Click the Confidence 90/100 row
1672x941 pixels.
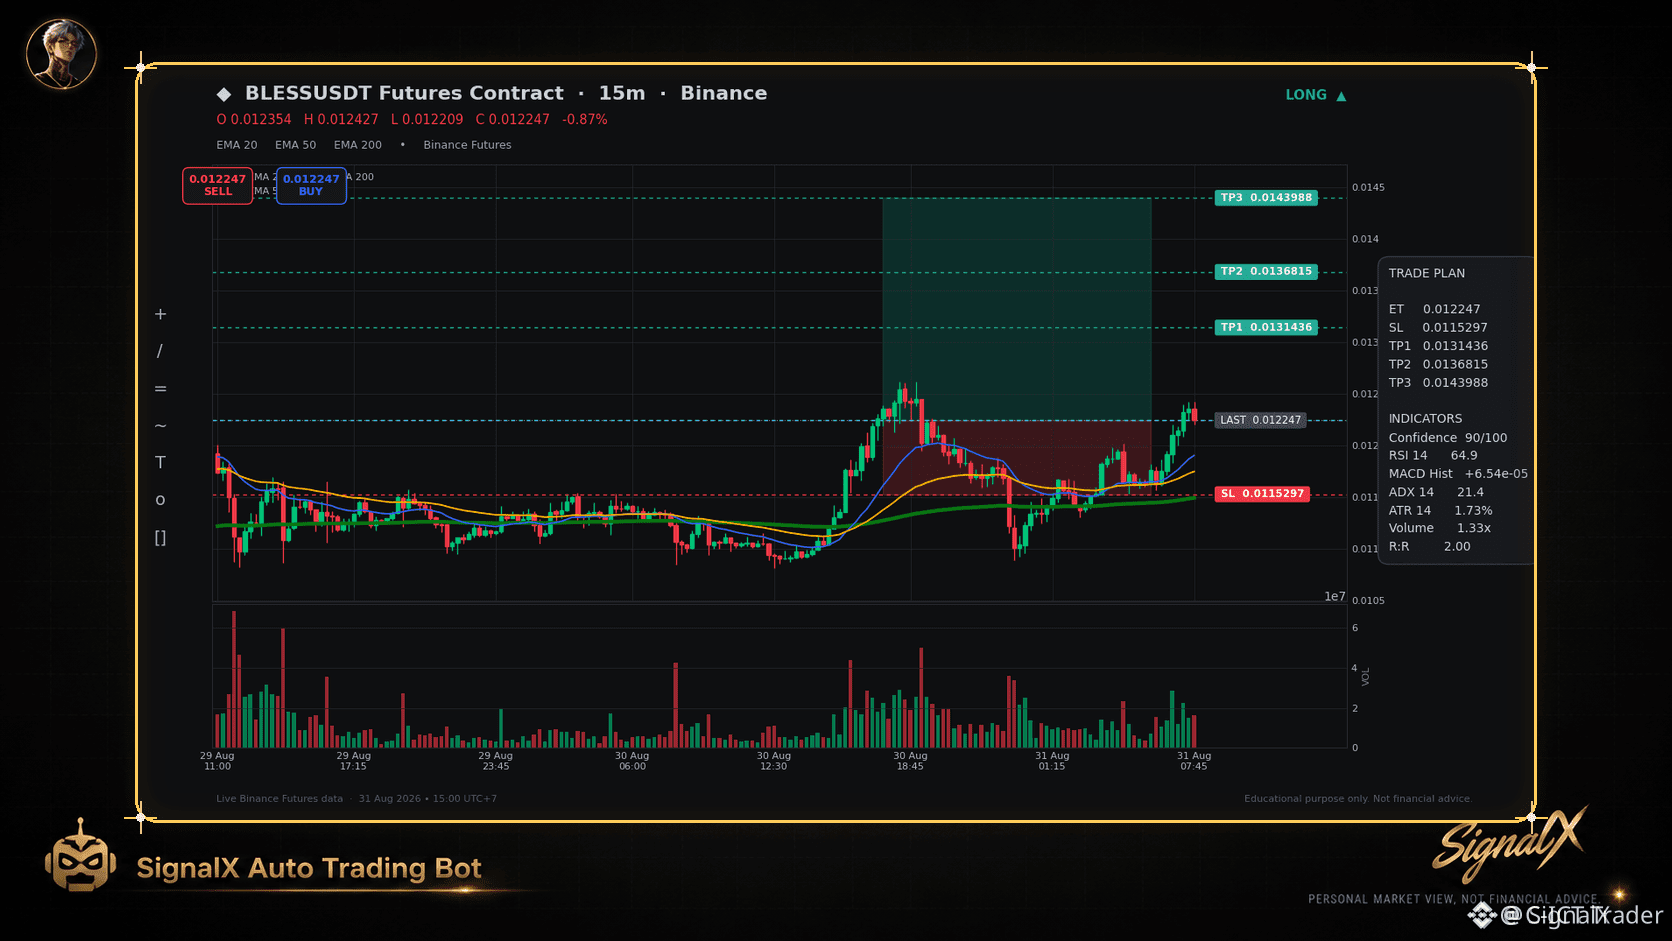coord(1448,438)
